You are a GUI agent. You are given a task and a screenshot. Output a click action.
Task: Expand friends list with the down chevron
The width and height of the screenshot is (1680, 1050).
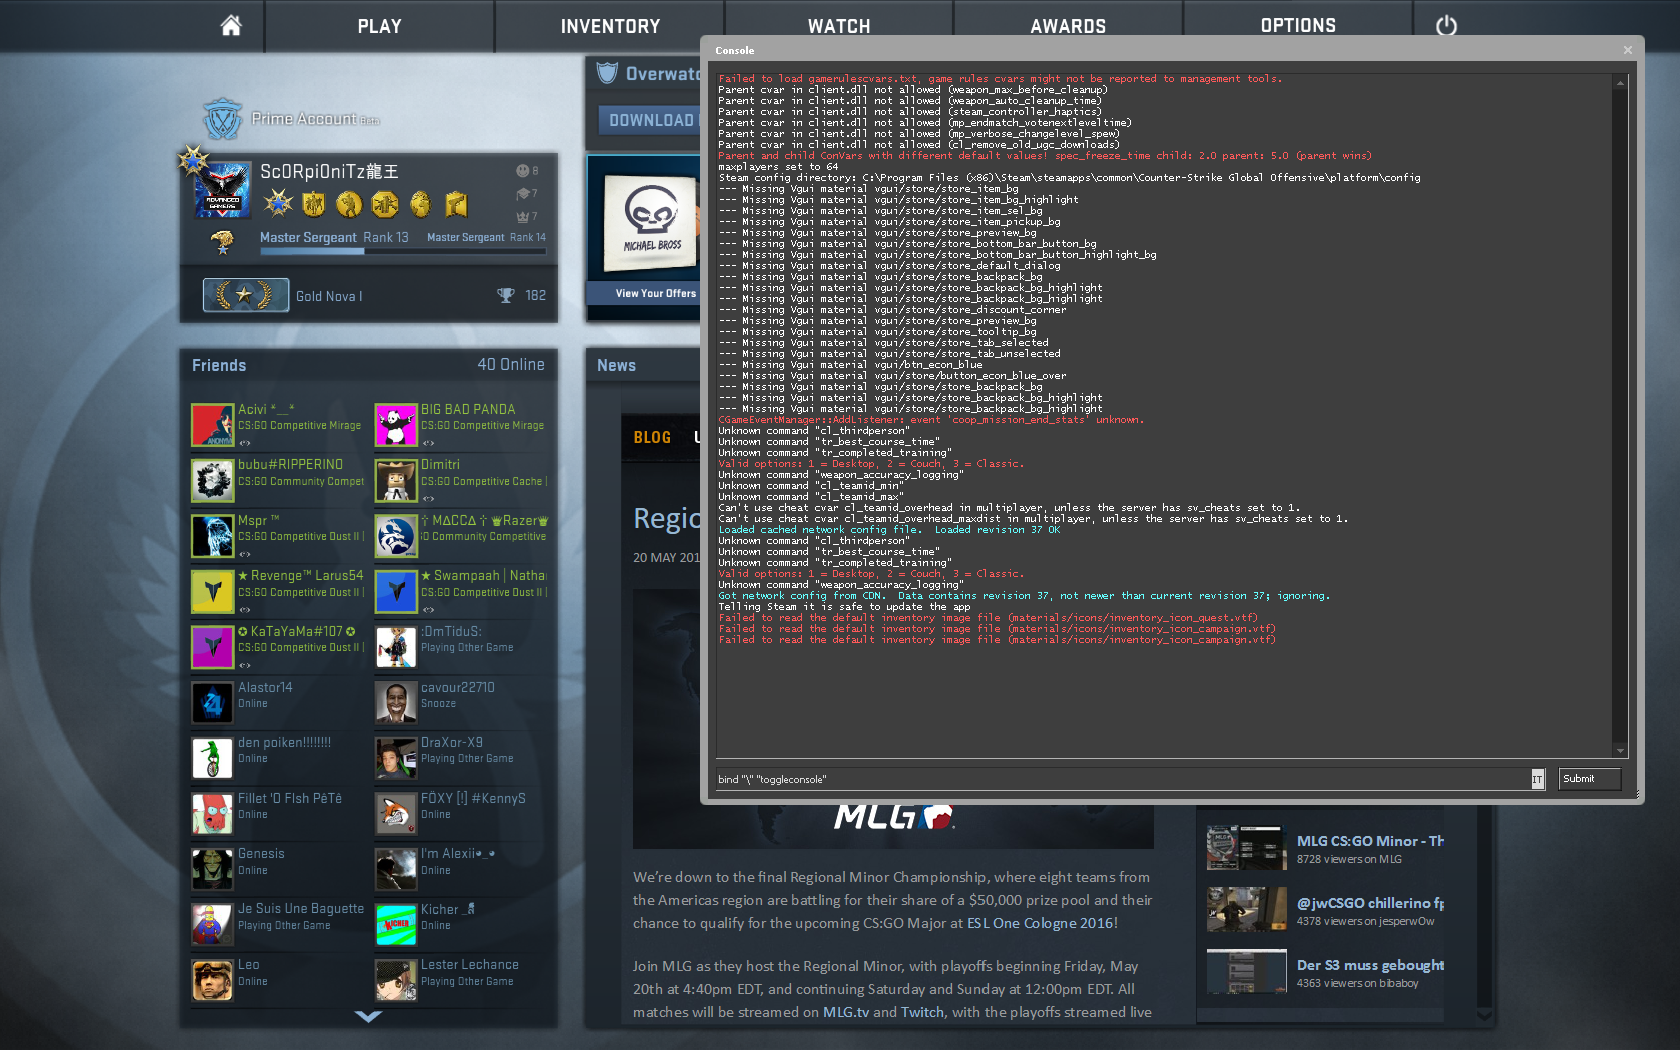tap(368, 1016)
